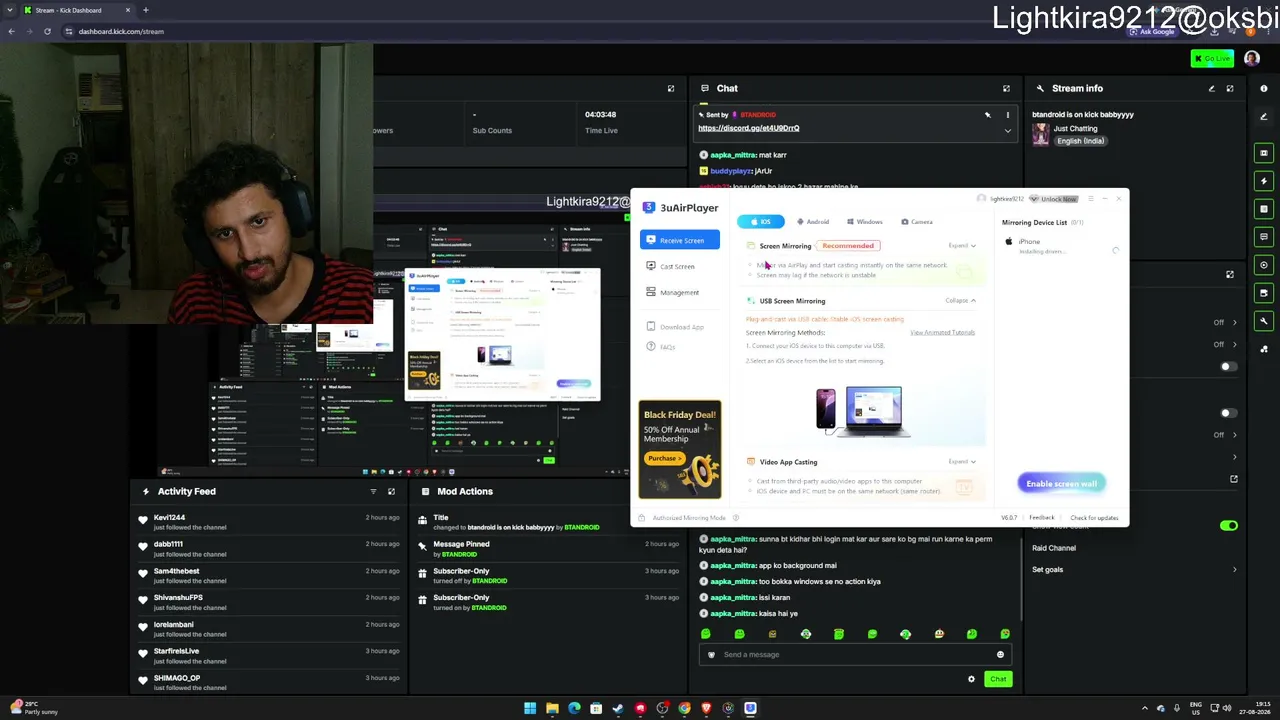Click Feedback link in 3uAirPlayer footer

click(x=1042, y=518)
